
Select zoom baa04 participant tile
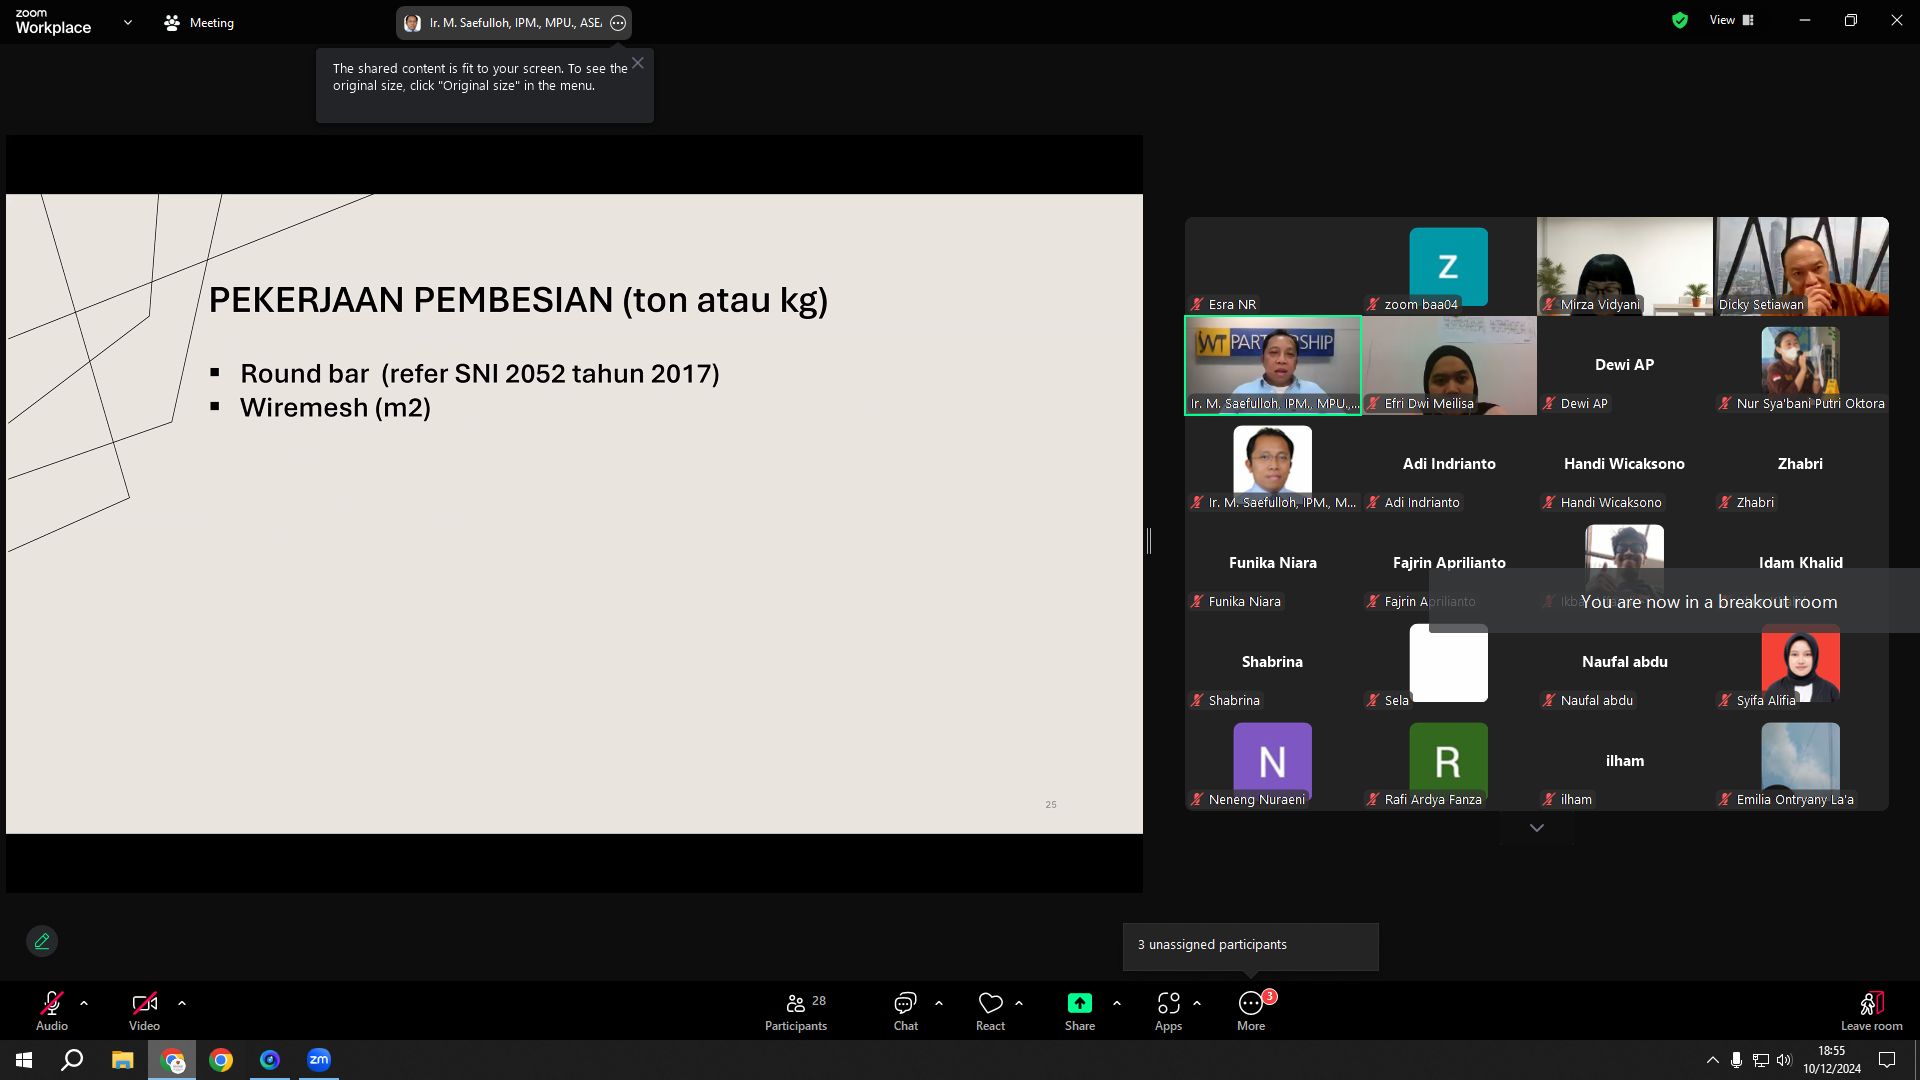(1449, 266)
